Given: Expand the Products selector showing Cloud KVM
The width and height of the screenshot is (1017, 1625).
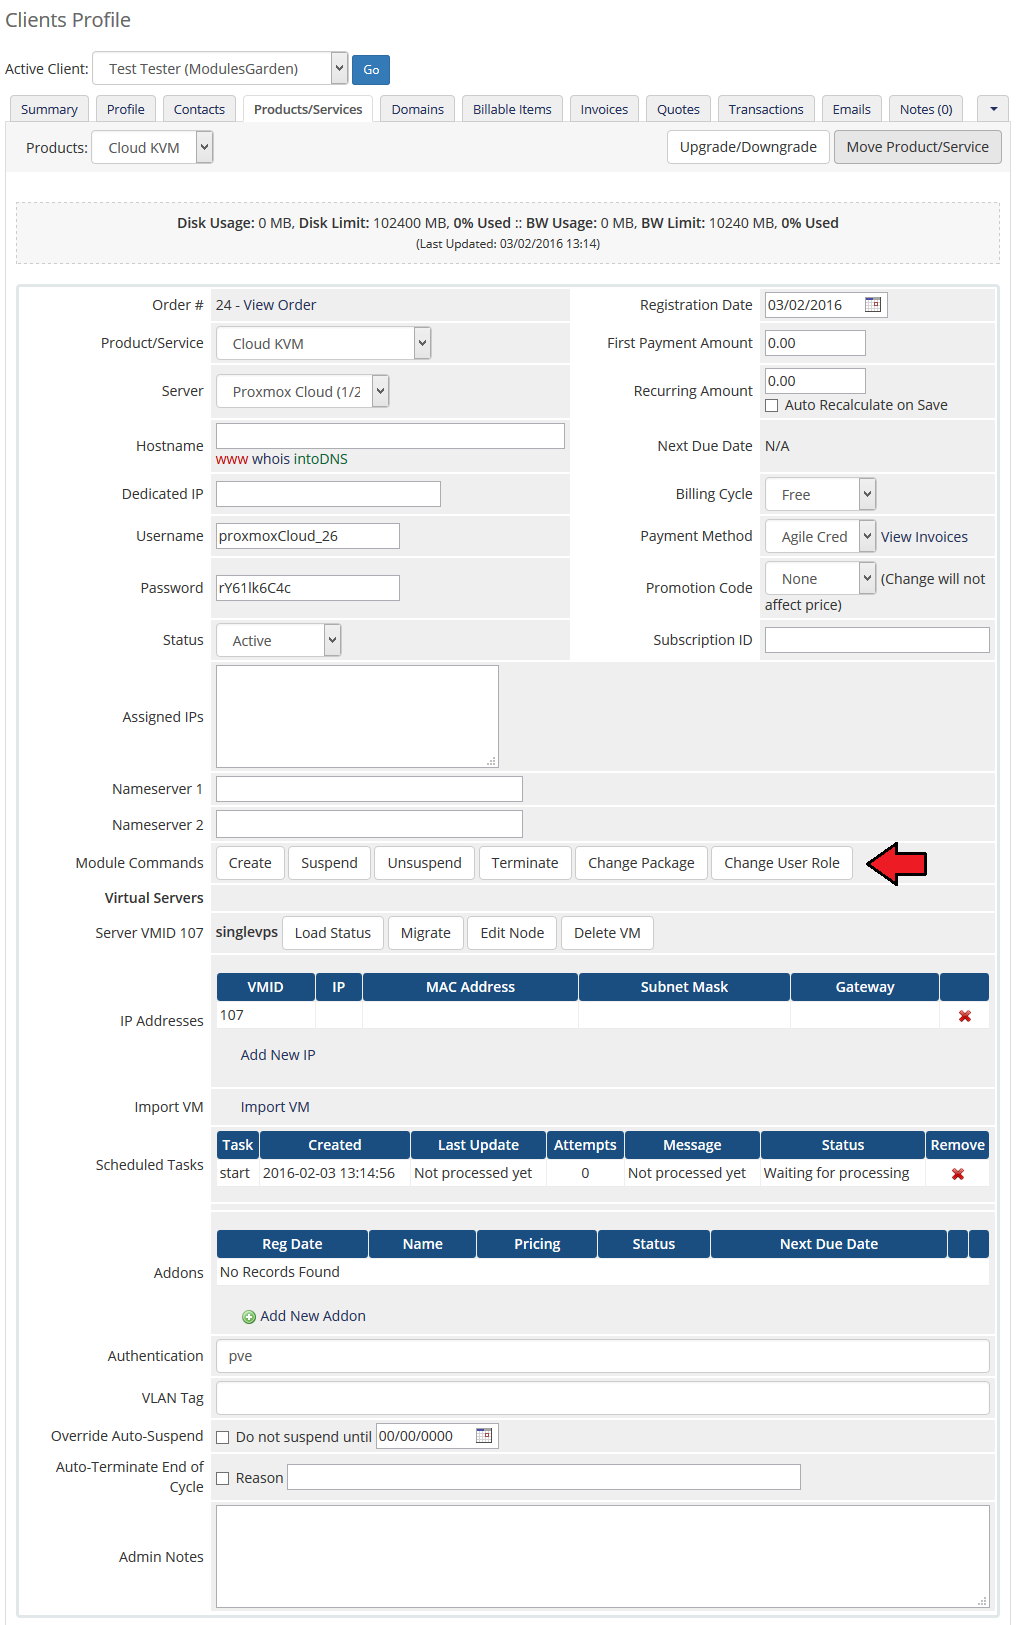Looking at the screenshot, I should pos(152,148).
